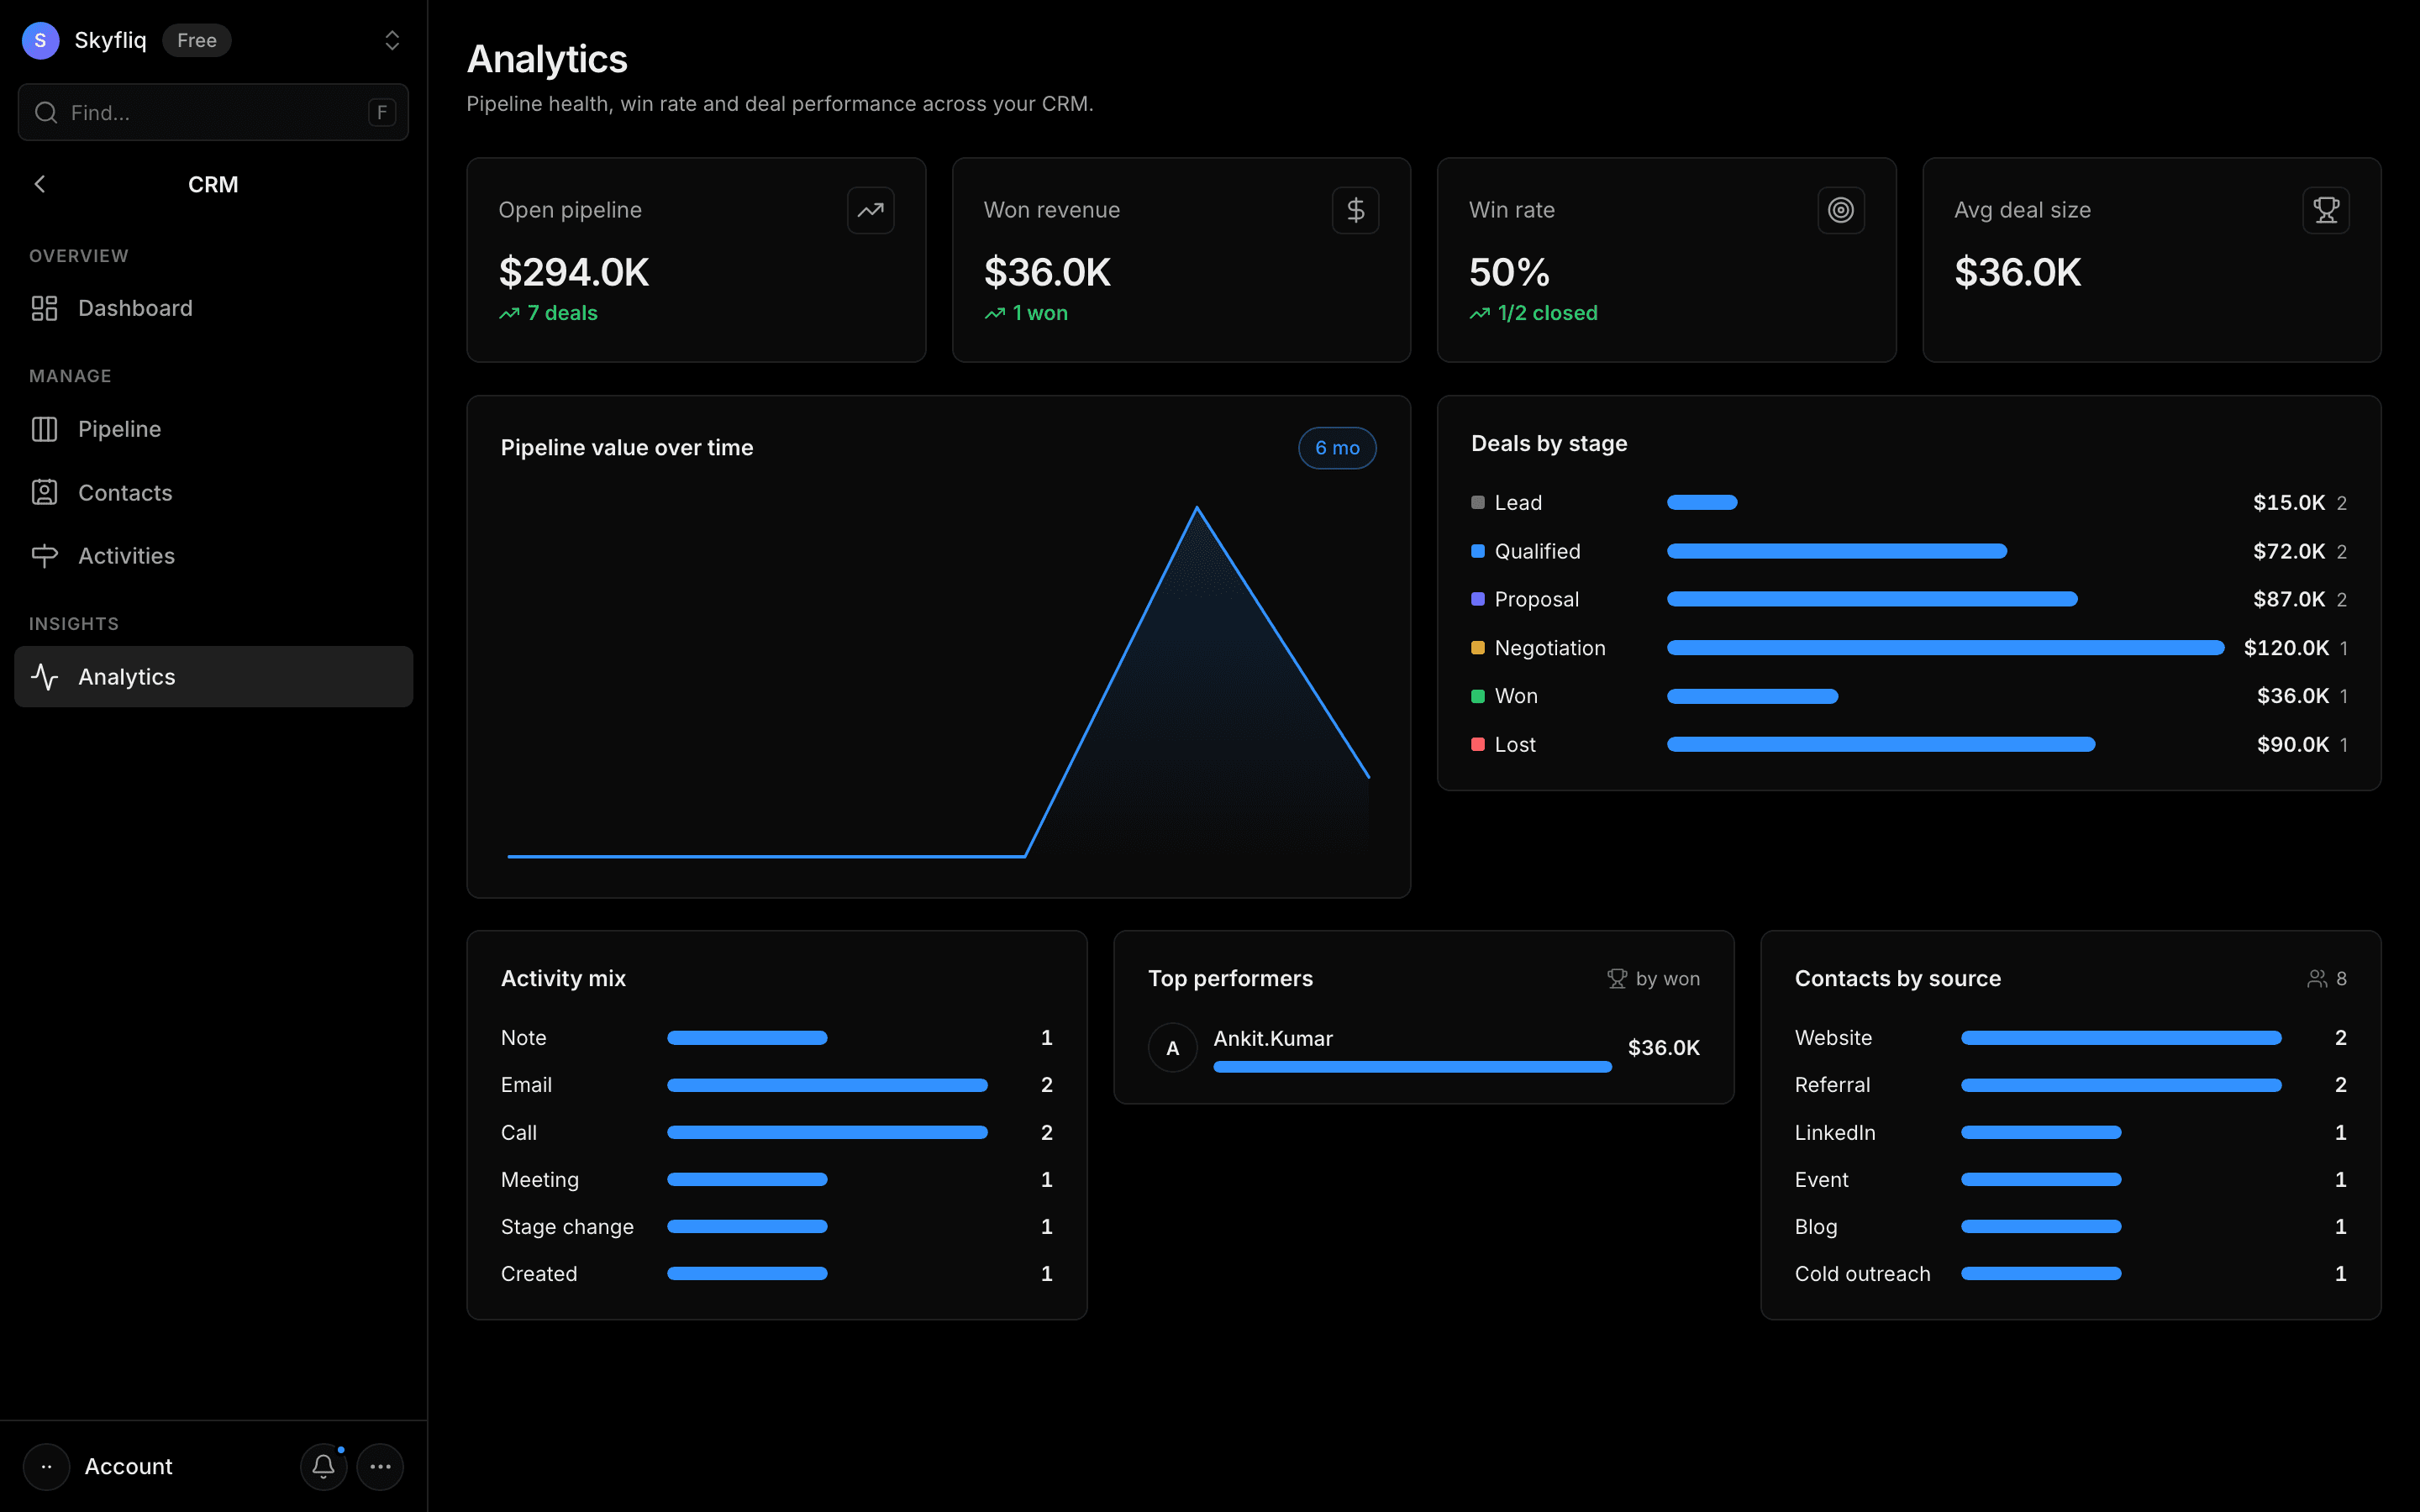Navigate to Contacts
The image size is (2420, 1512).
pyautogui.click(x=213, y=492)
